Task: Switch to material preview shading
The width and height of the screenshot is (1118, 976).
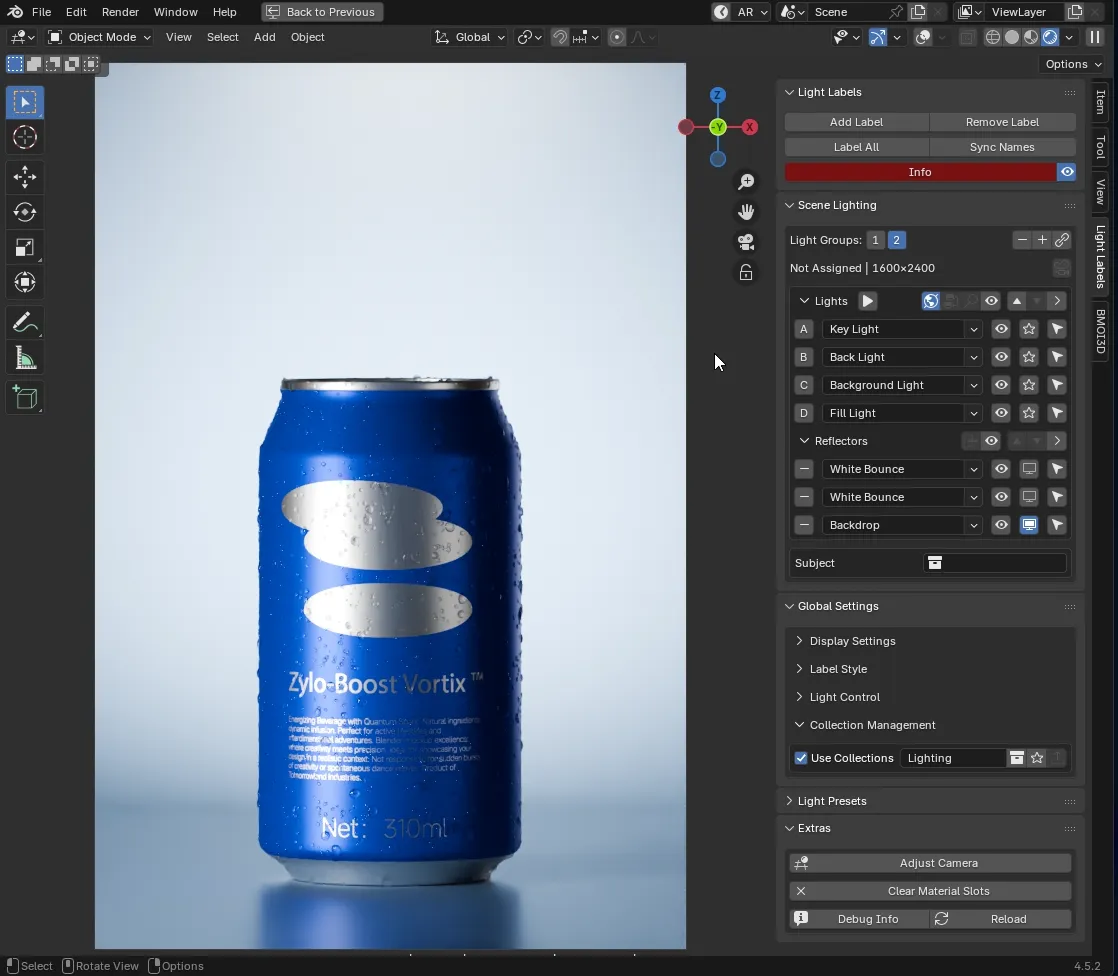Action: click(x=1031, y=37)
